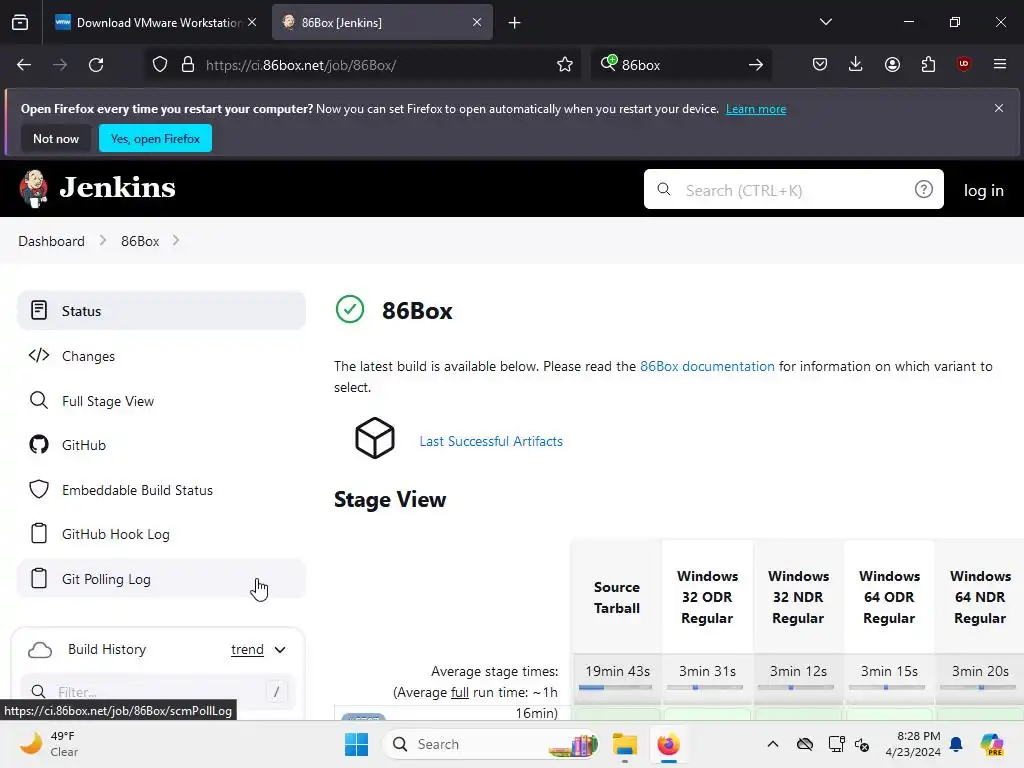Viewport: 1024px width, 768px height.
Task: Click Firefox icon in taskbar
Action: coord(668,744)
